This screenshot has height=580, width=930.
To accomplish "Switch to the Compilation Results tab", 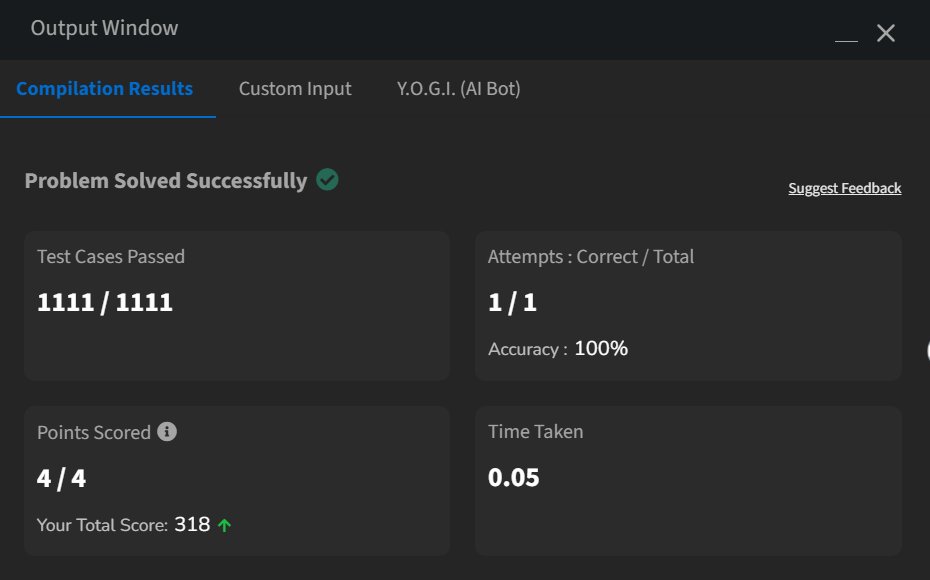I will pos(105,89).
